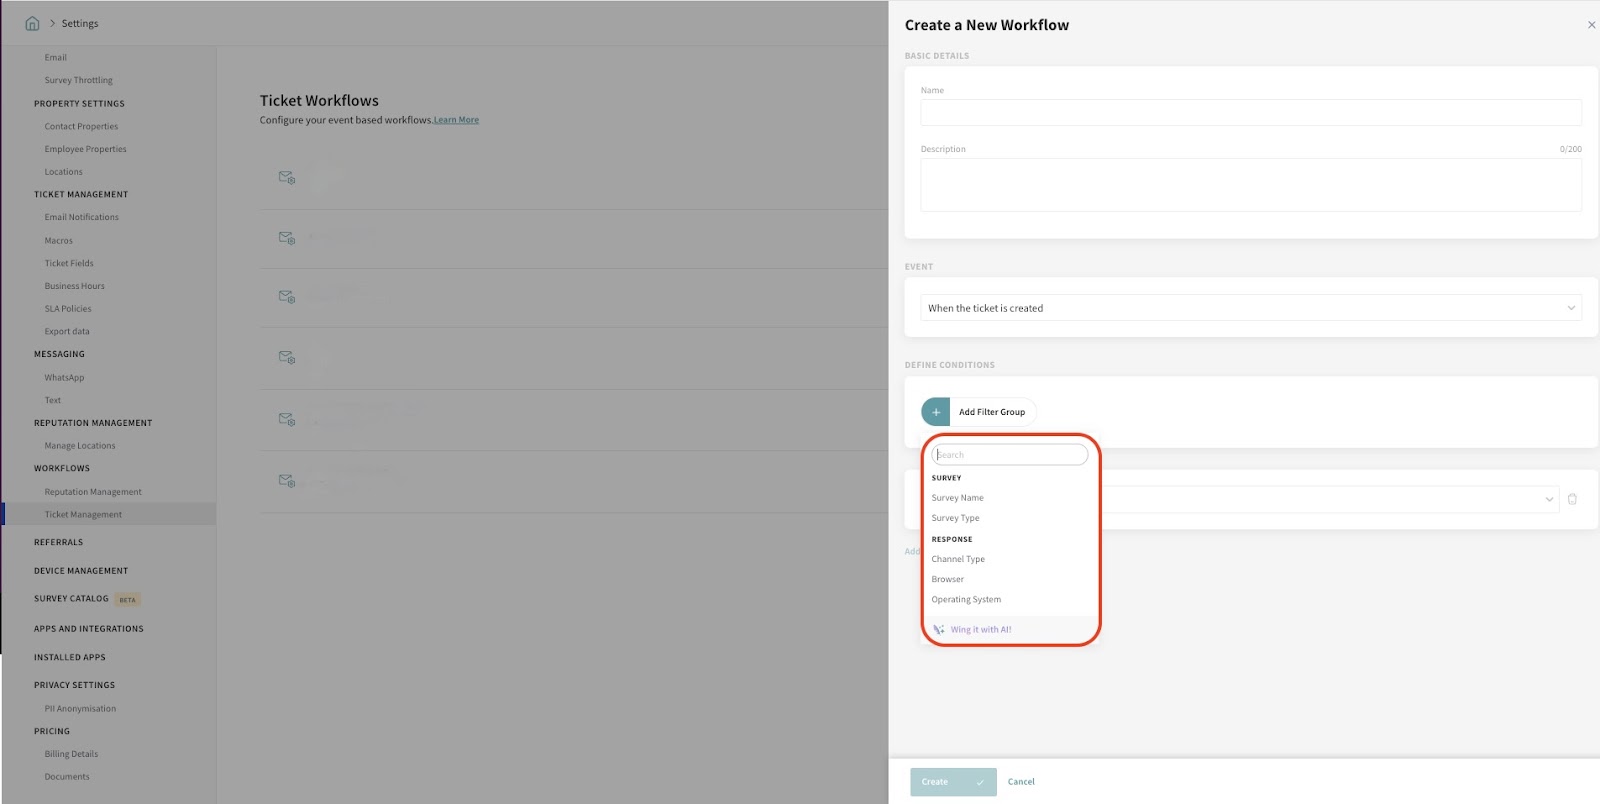
Task: Click the Cancel link
Action: pos(1021,782)
